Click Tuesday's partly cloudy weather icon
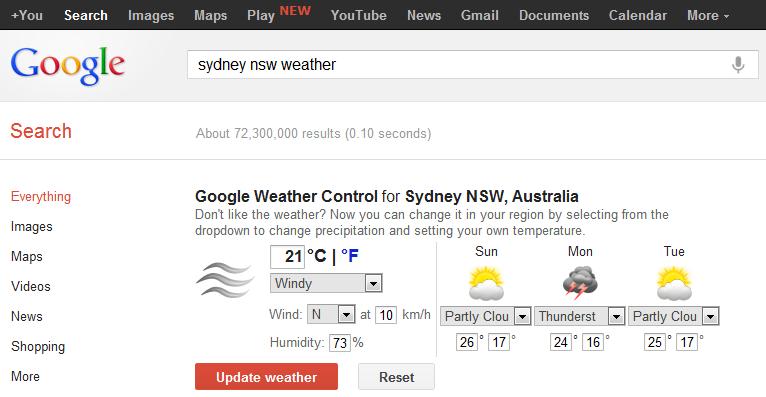 pyautogui.click(x=674, y=282)
